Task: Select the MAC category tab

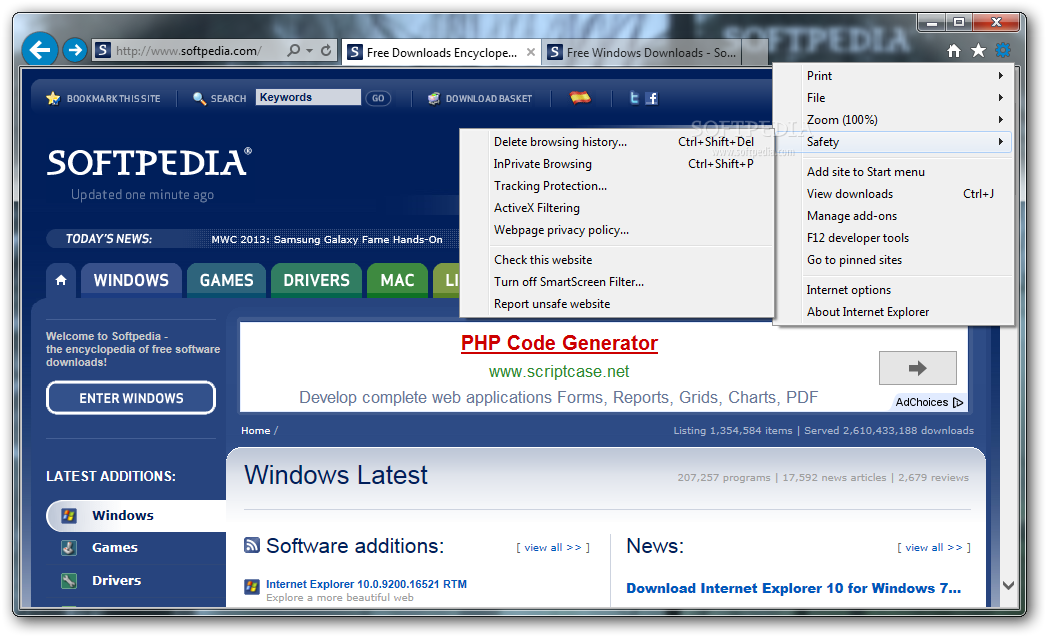Action: pyautogui.click(x=397, y=280)
